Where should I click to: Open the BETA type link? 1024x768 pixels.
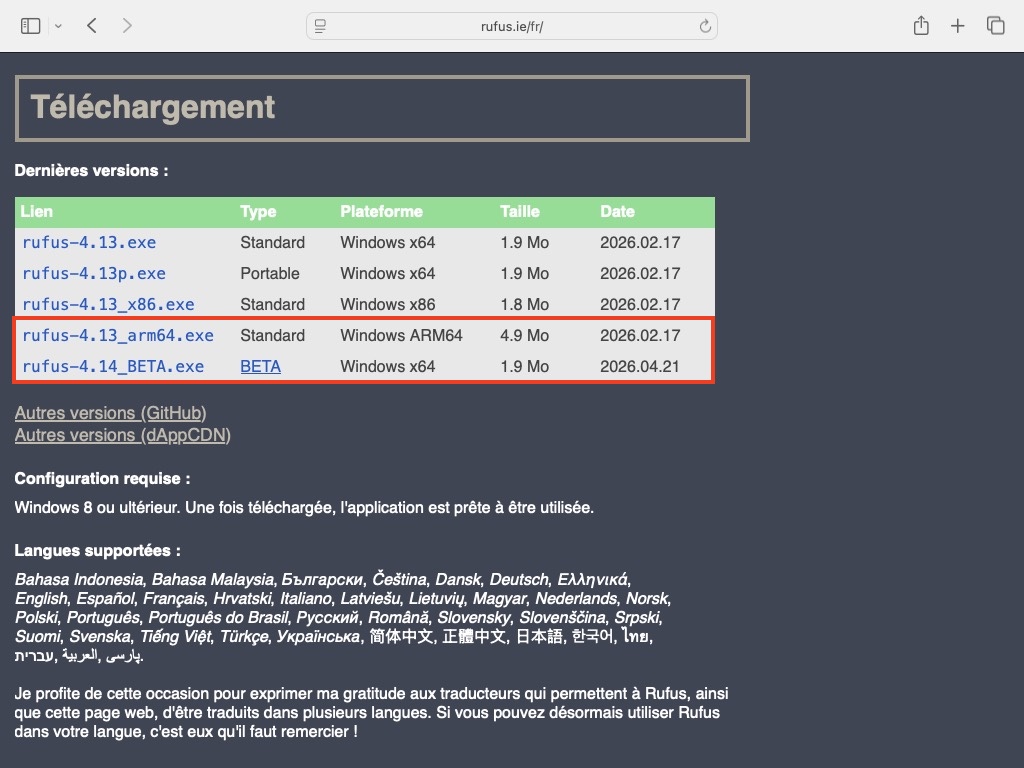pos(260,366)
